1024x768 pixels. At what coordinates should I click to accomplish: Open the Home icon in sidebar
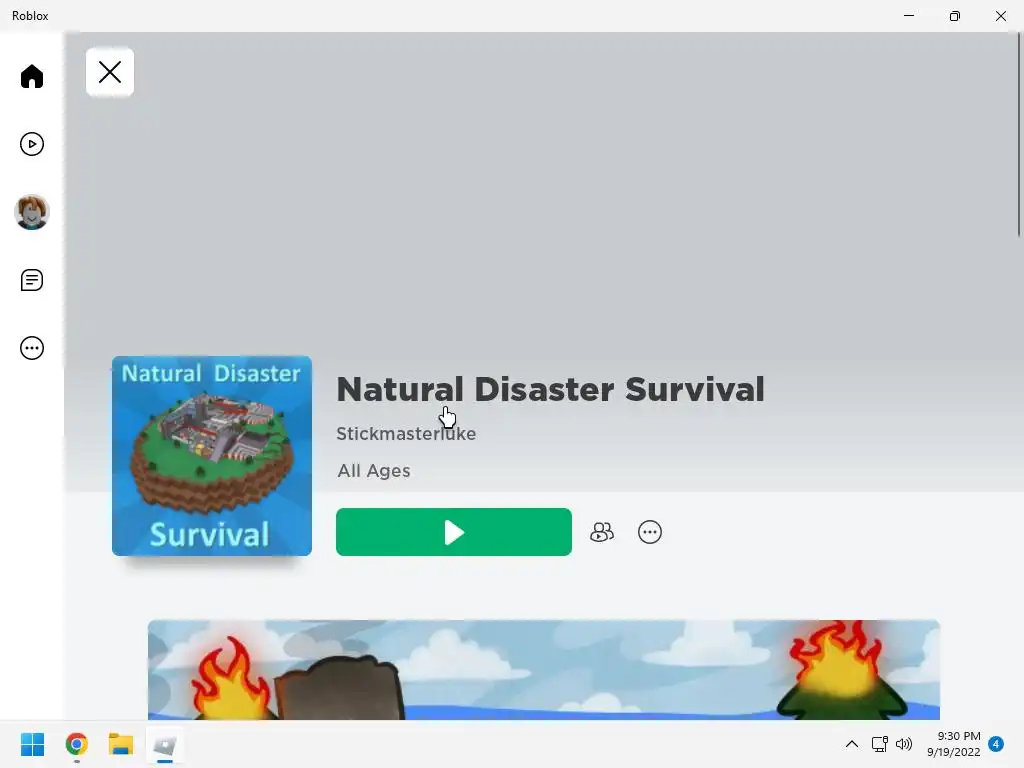click(x=31, y=76)
